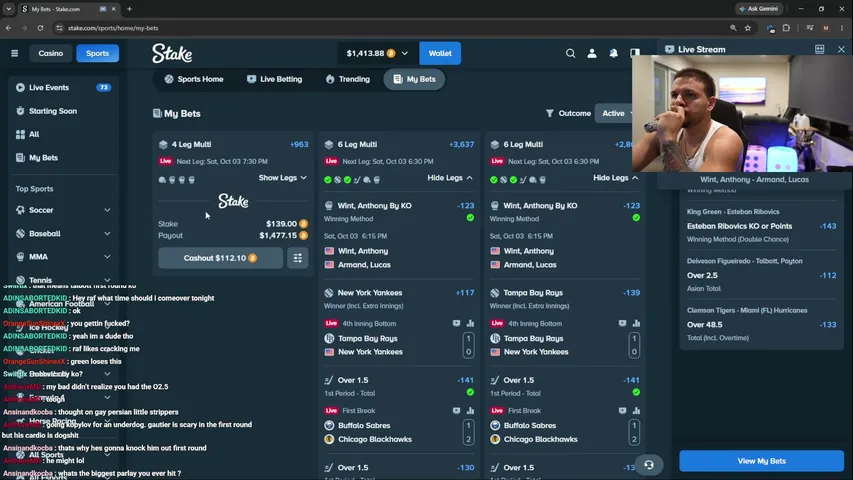Open Starting Soon in sidebar
This screenshot has height=480, width=853.
[63, 111]
